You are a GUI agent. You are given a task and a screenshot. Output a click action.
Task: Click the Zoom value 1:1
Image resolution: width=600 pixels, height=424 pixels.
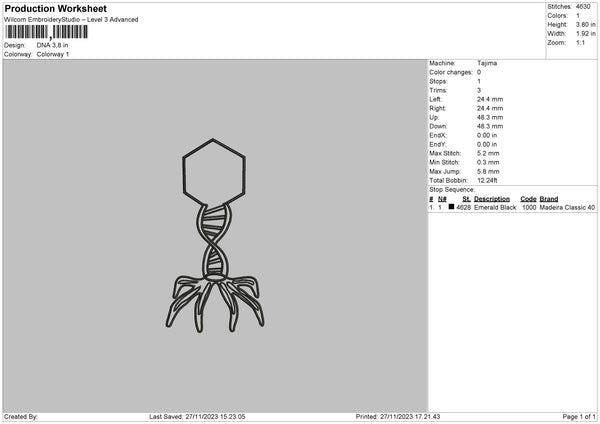[580, 42]
